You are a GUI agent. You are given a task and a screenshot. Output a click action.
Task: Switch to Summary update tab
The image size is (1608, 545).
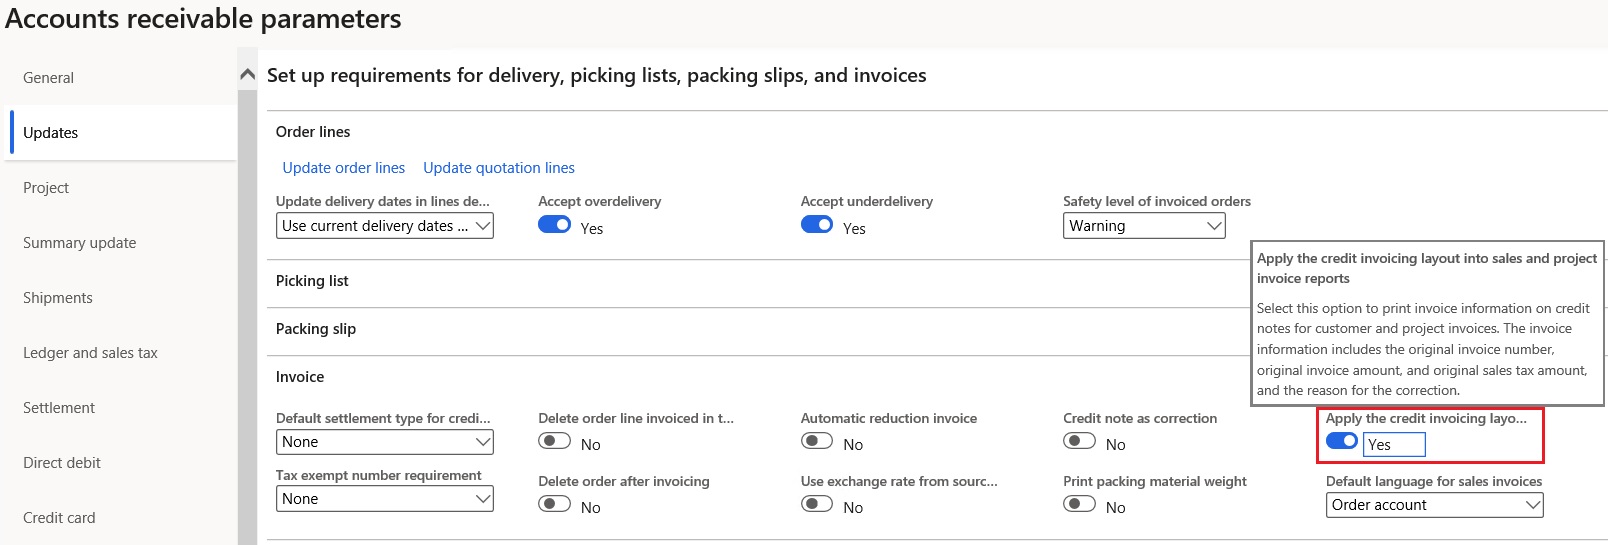click(x=79, y=243)
